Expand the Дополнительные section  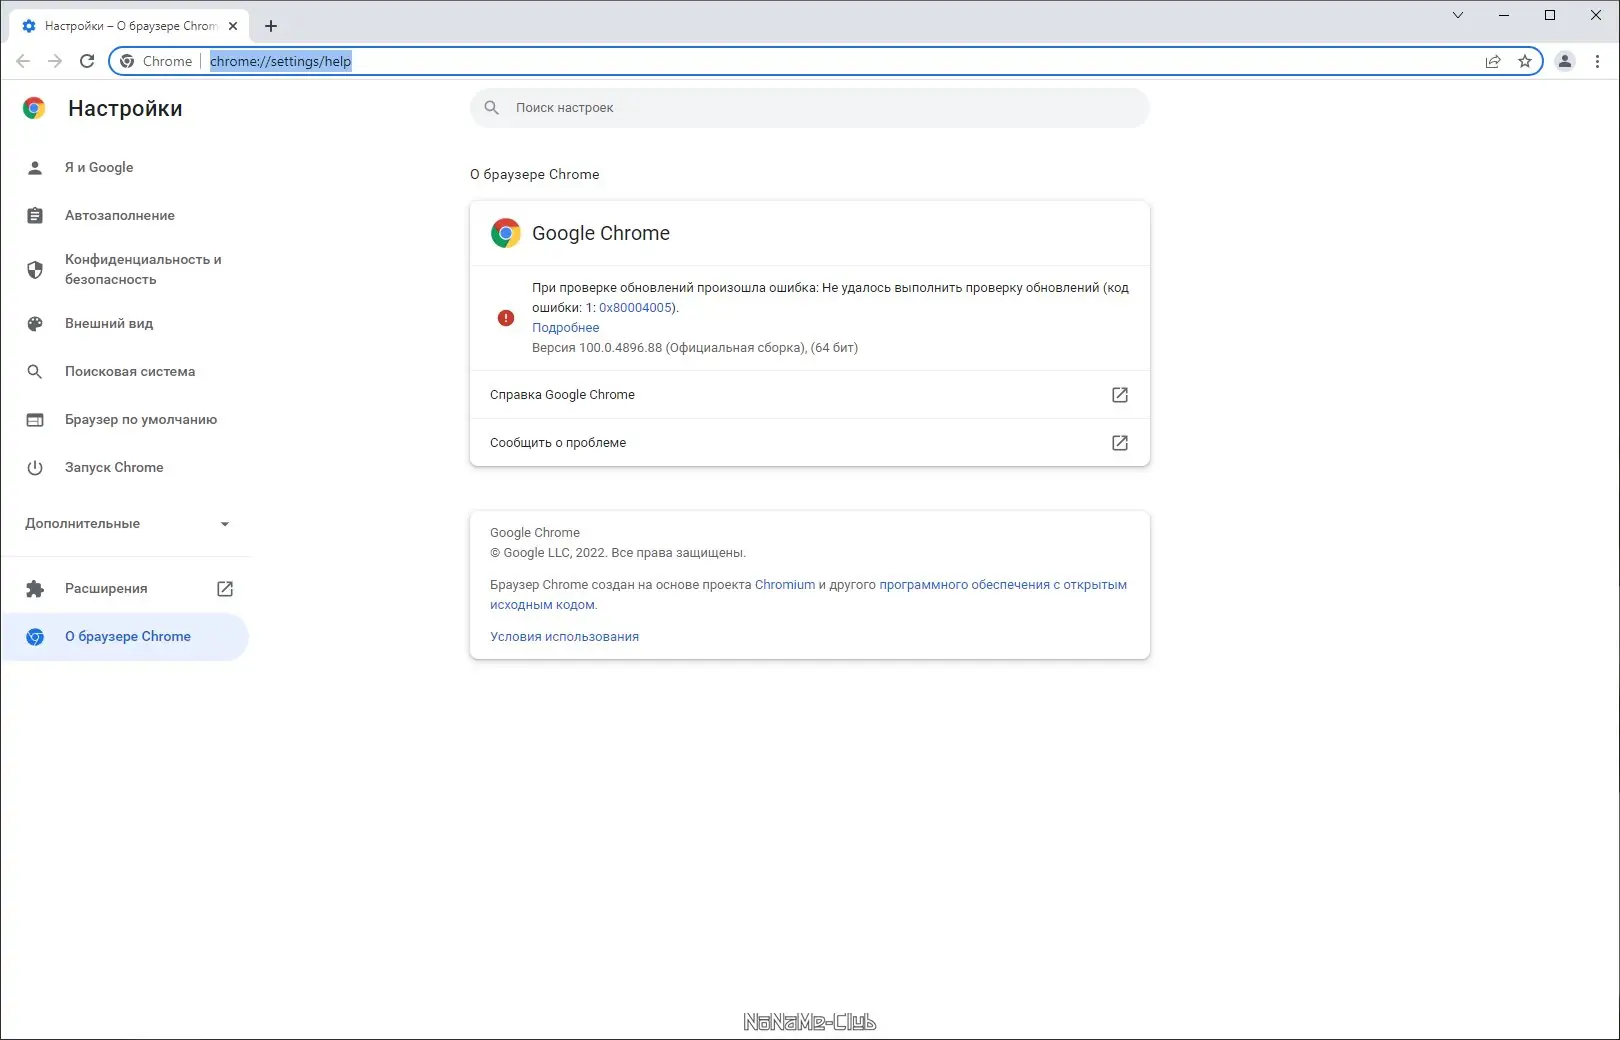point(125,523)
